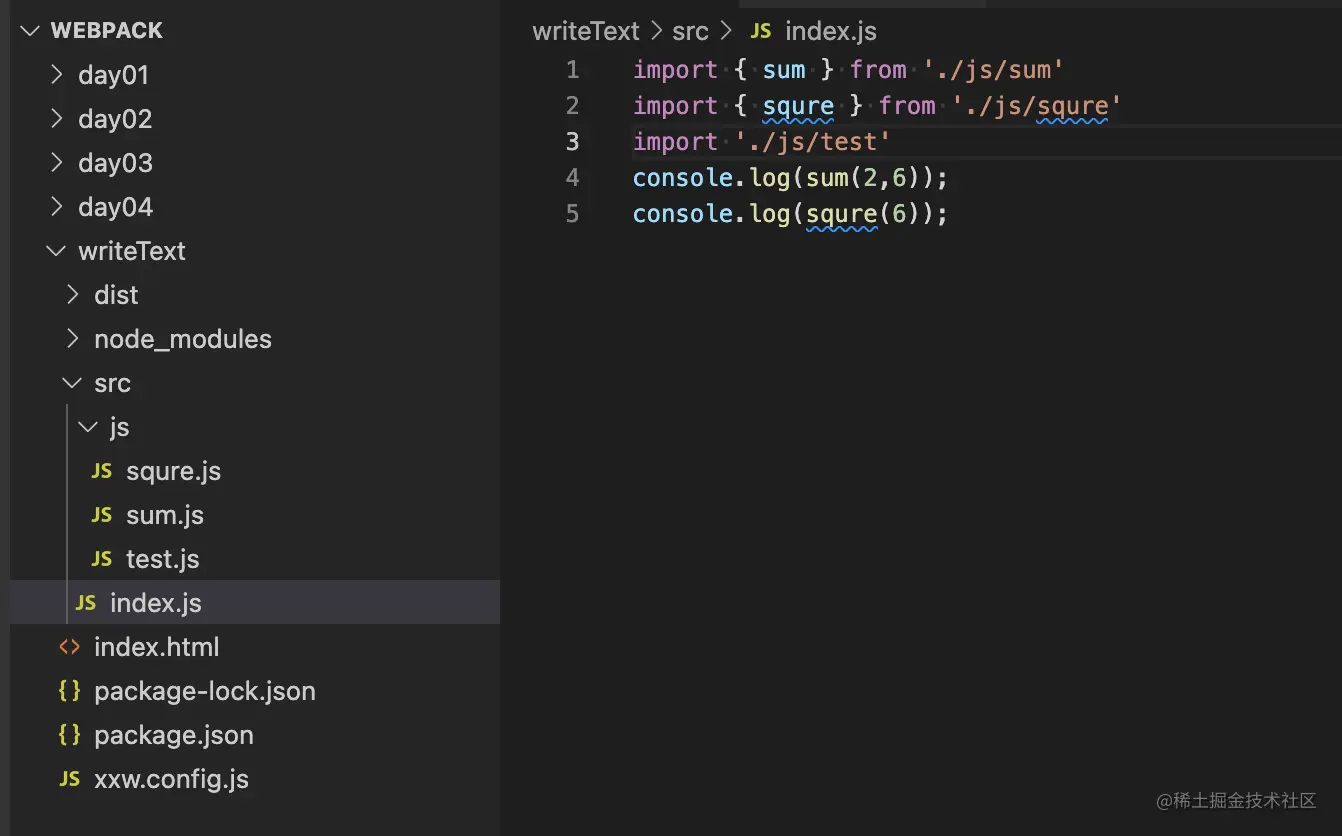This screenshot has height=836, width=1342.
Task: Click line number 3 in the gutter
Action: [x=572, y=141]
